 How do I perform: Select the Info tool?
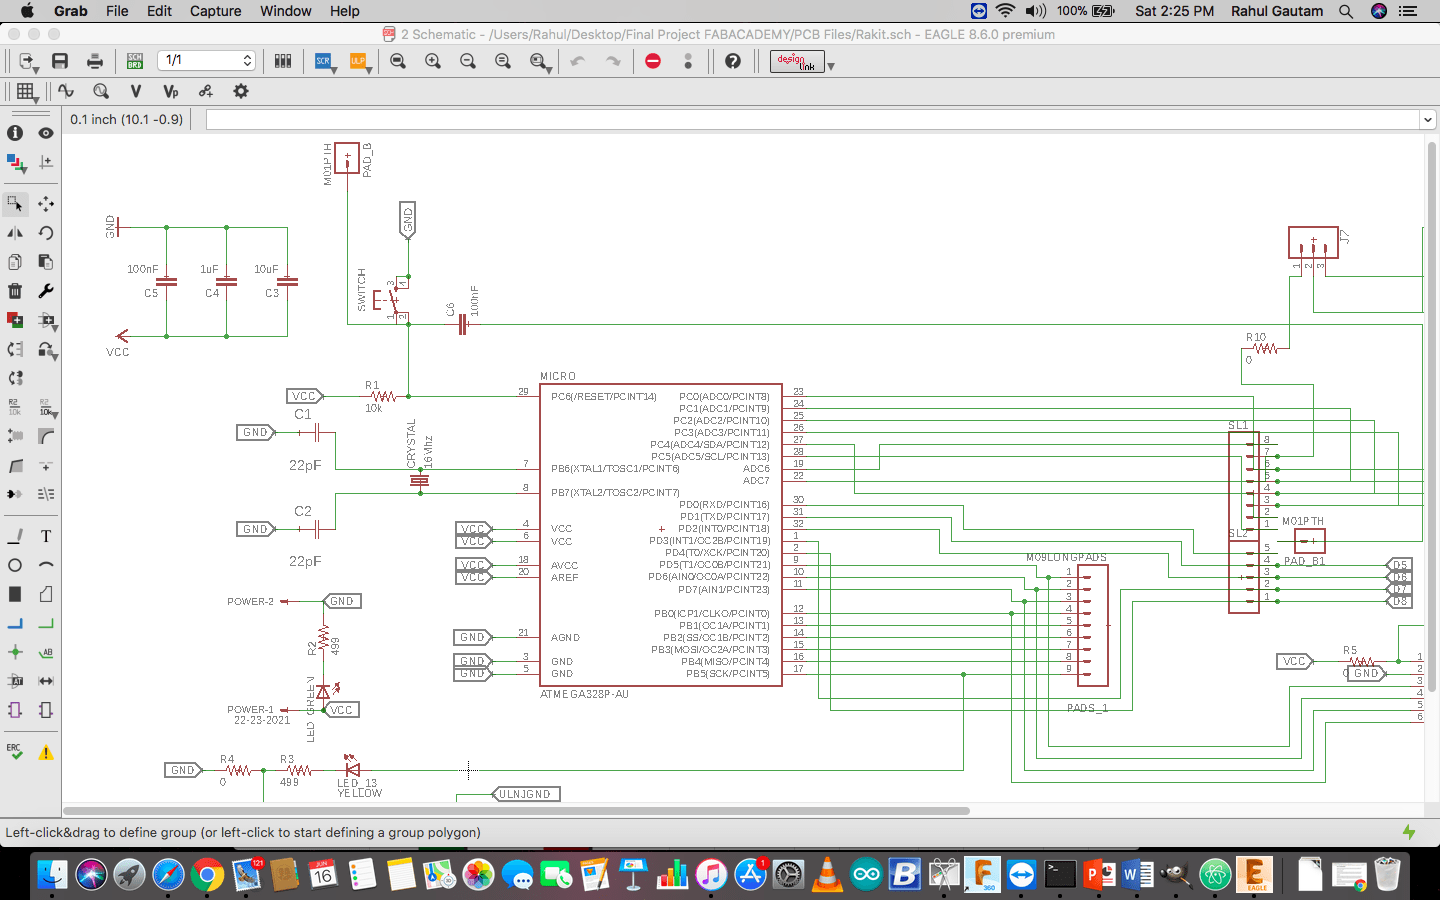click(x=15, y=133)
